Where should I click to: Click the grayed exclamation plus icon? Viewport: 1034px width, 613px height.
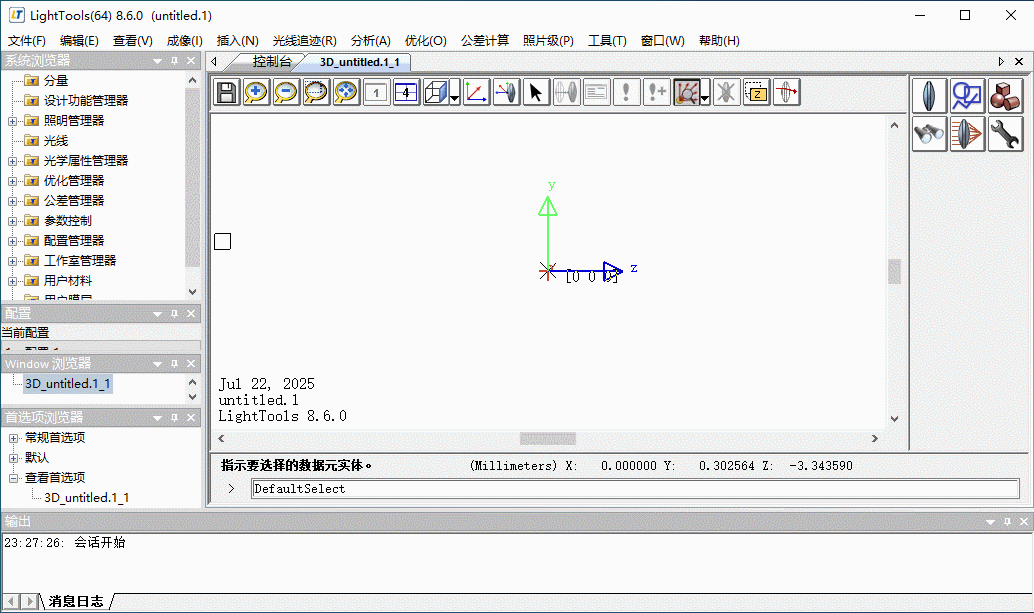pos(657,92)
